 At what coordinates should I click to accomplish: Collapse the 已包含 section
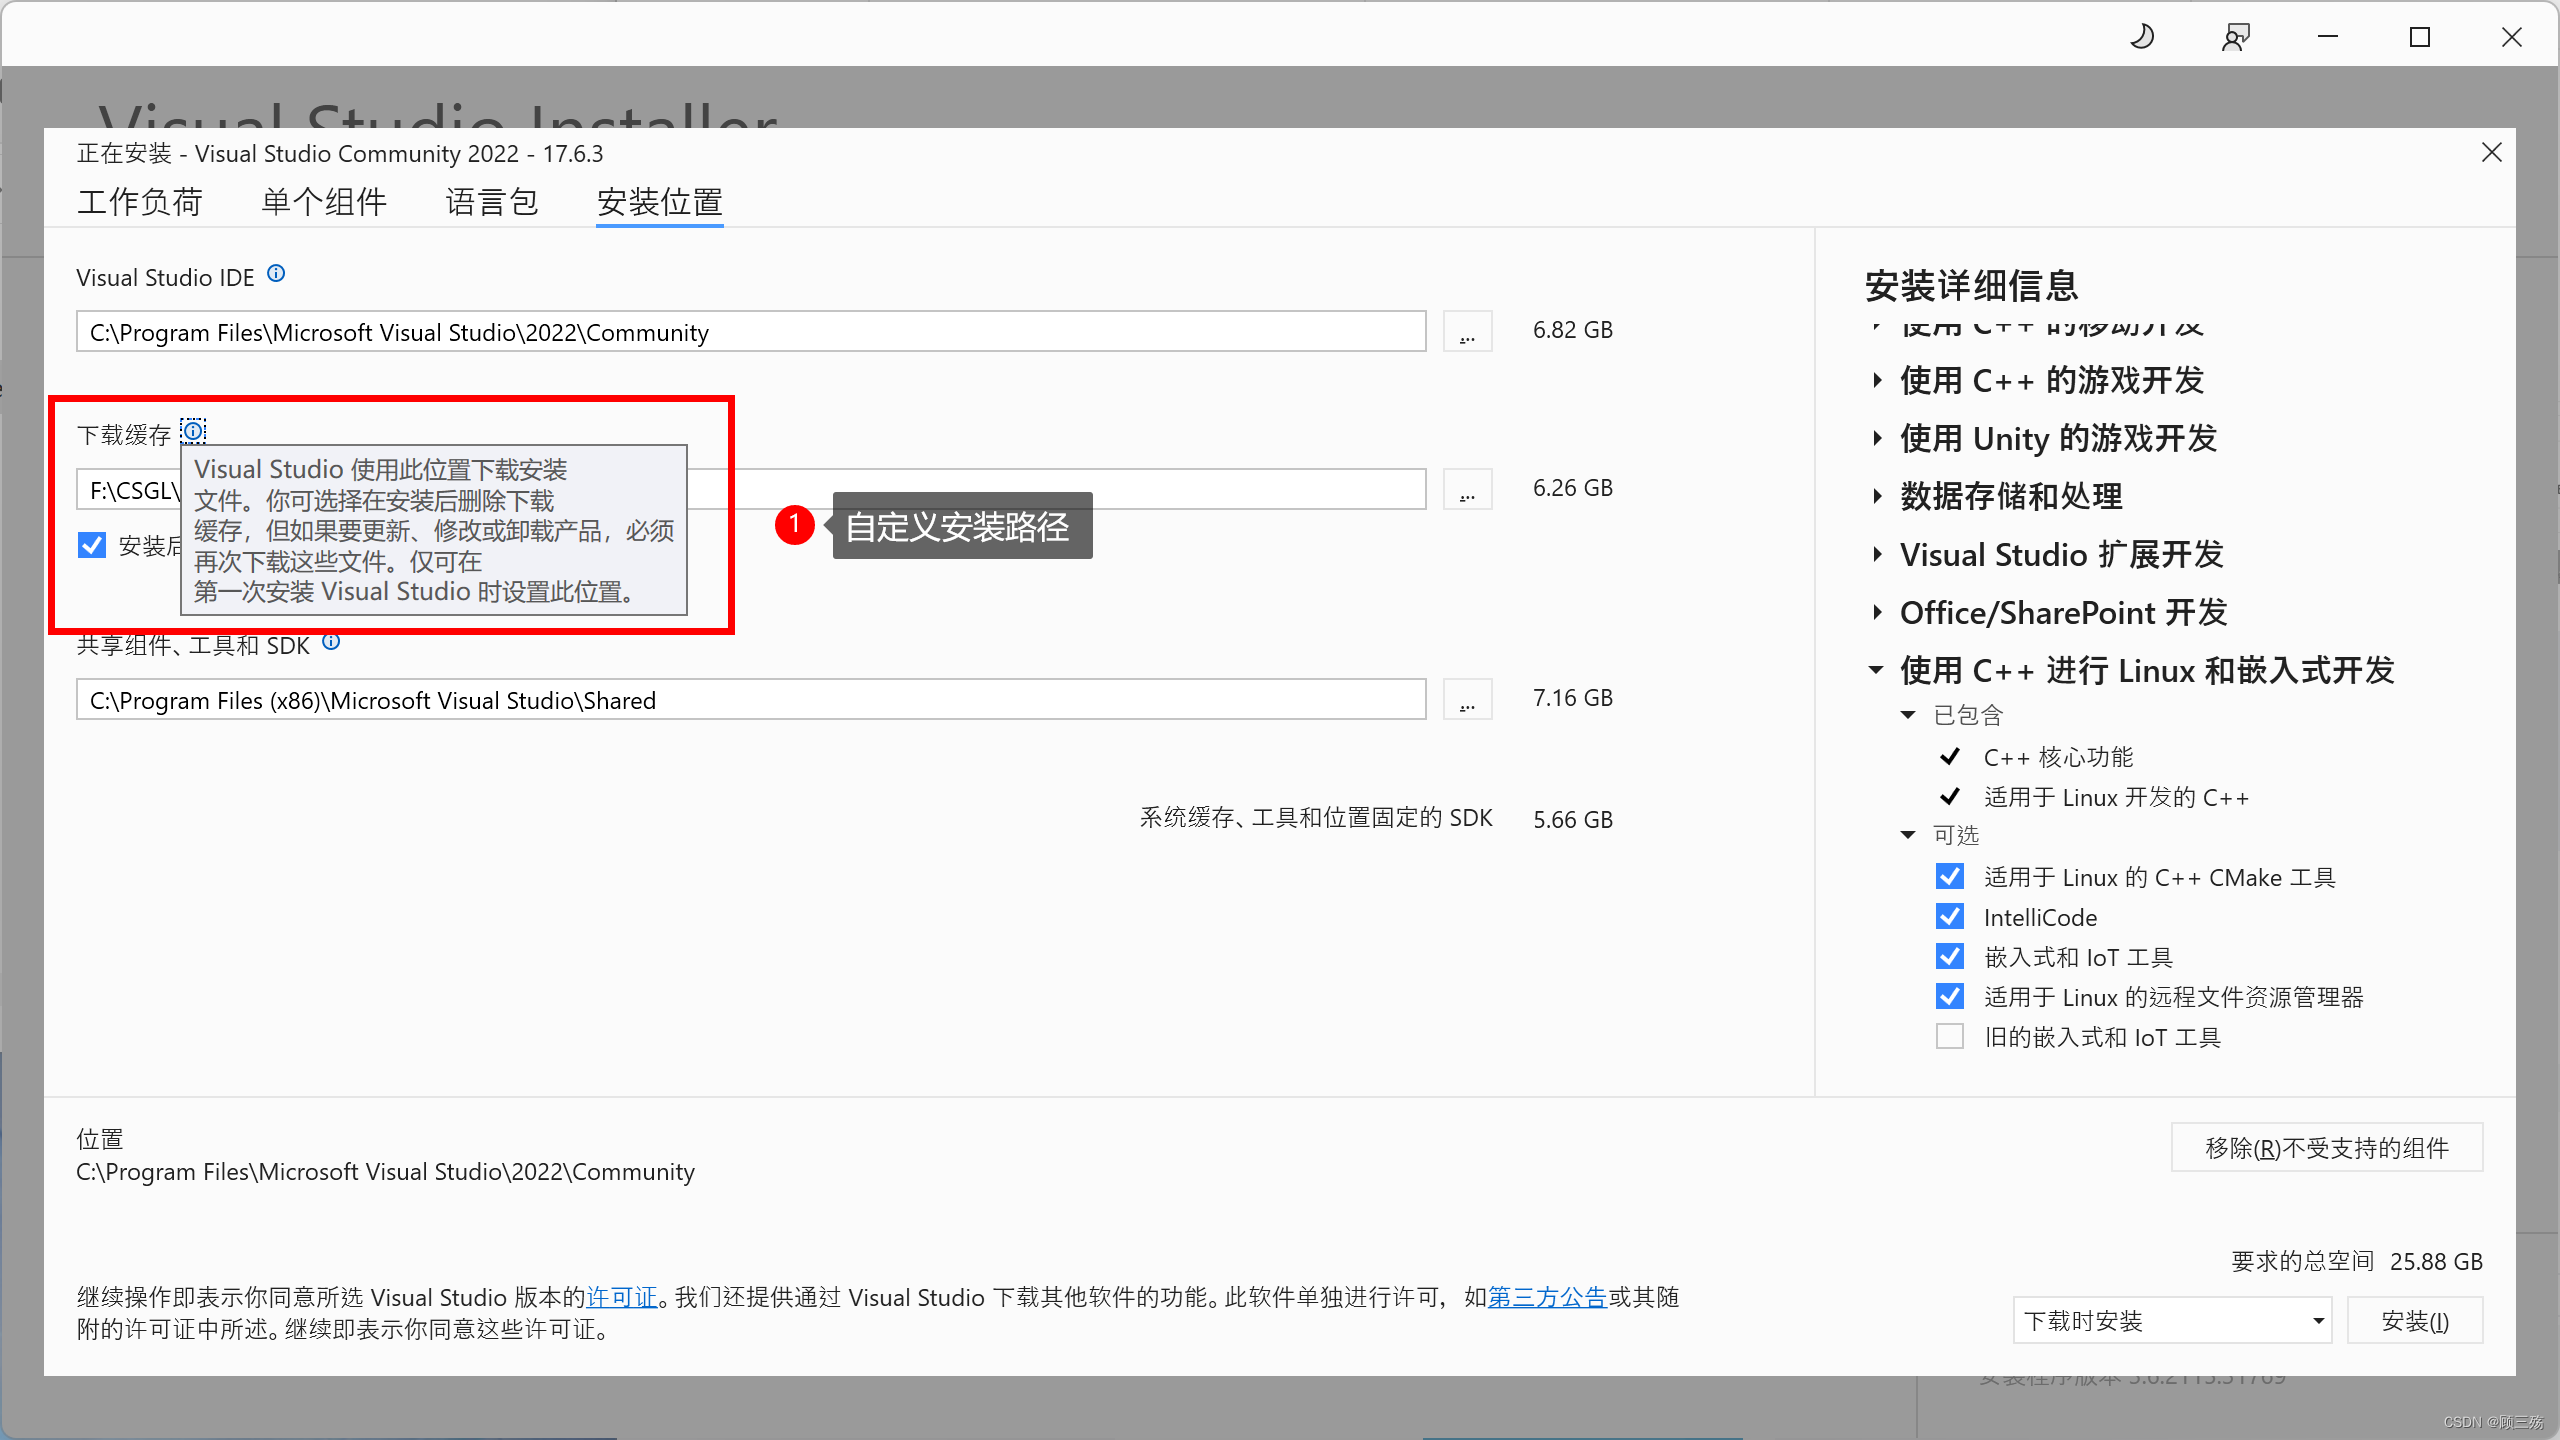click(x=1909, y=714)
